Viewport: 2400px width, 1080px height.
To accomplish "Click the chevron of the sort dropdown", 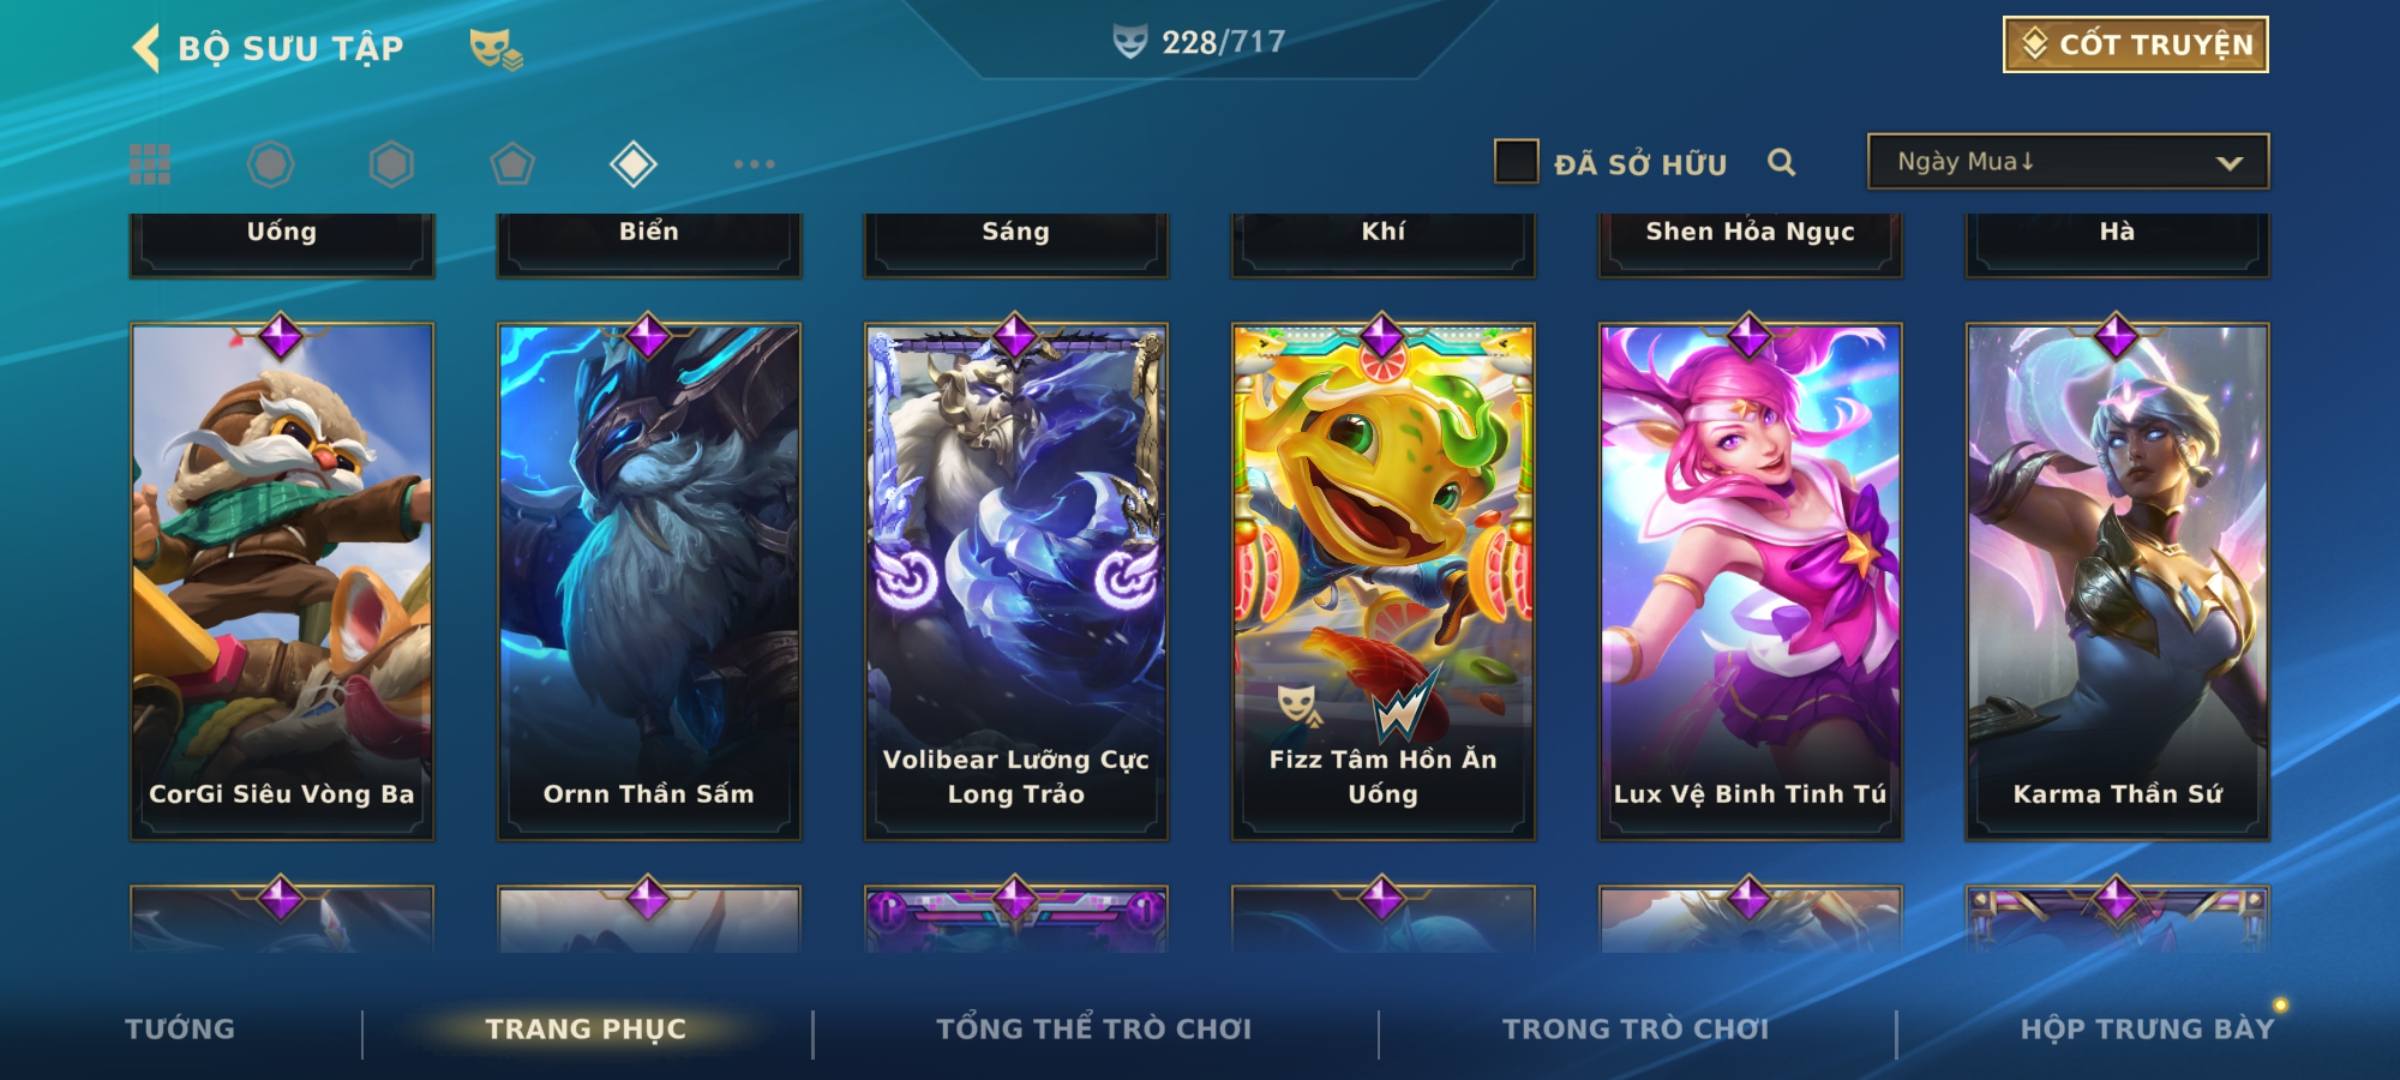I will pos(2229,163).
